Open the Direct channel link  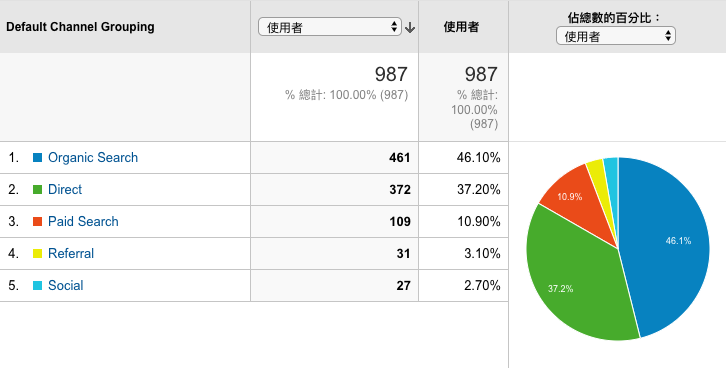pos(65,189)
